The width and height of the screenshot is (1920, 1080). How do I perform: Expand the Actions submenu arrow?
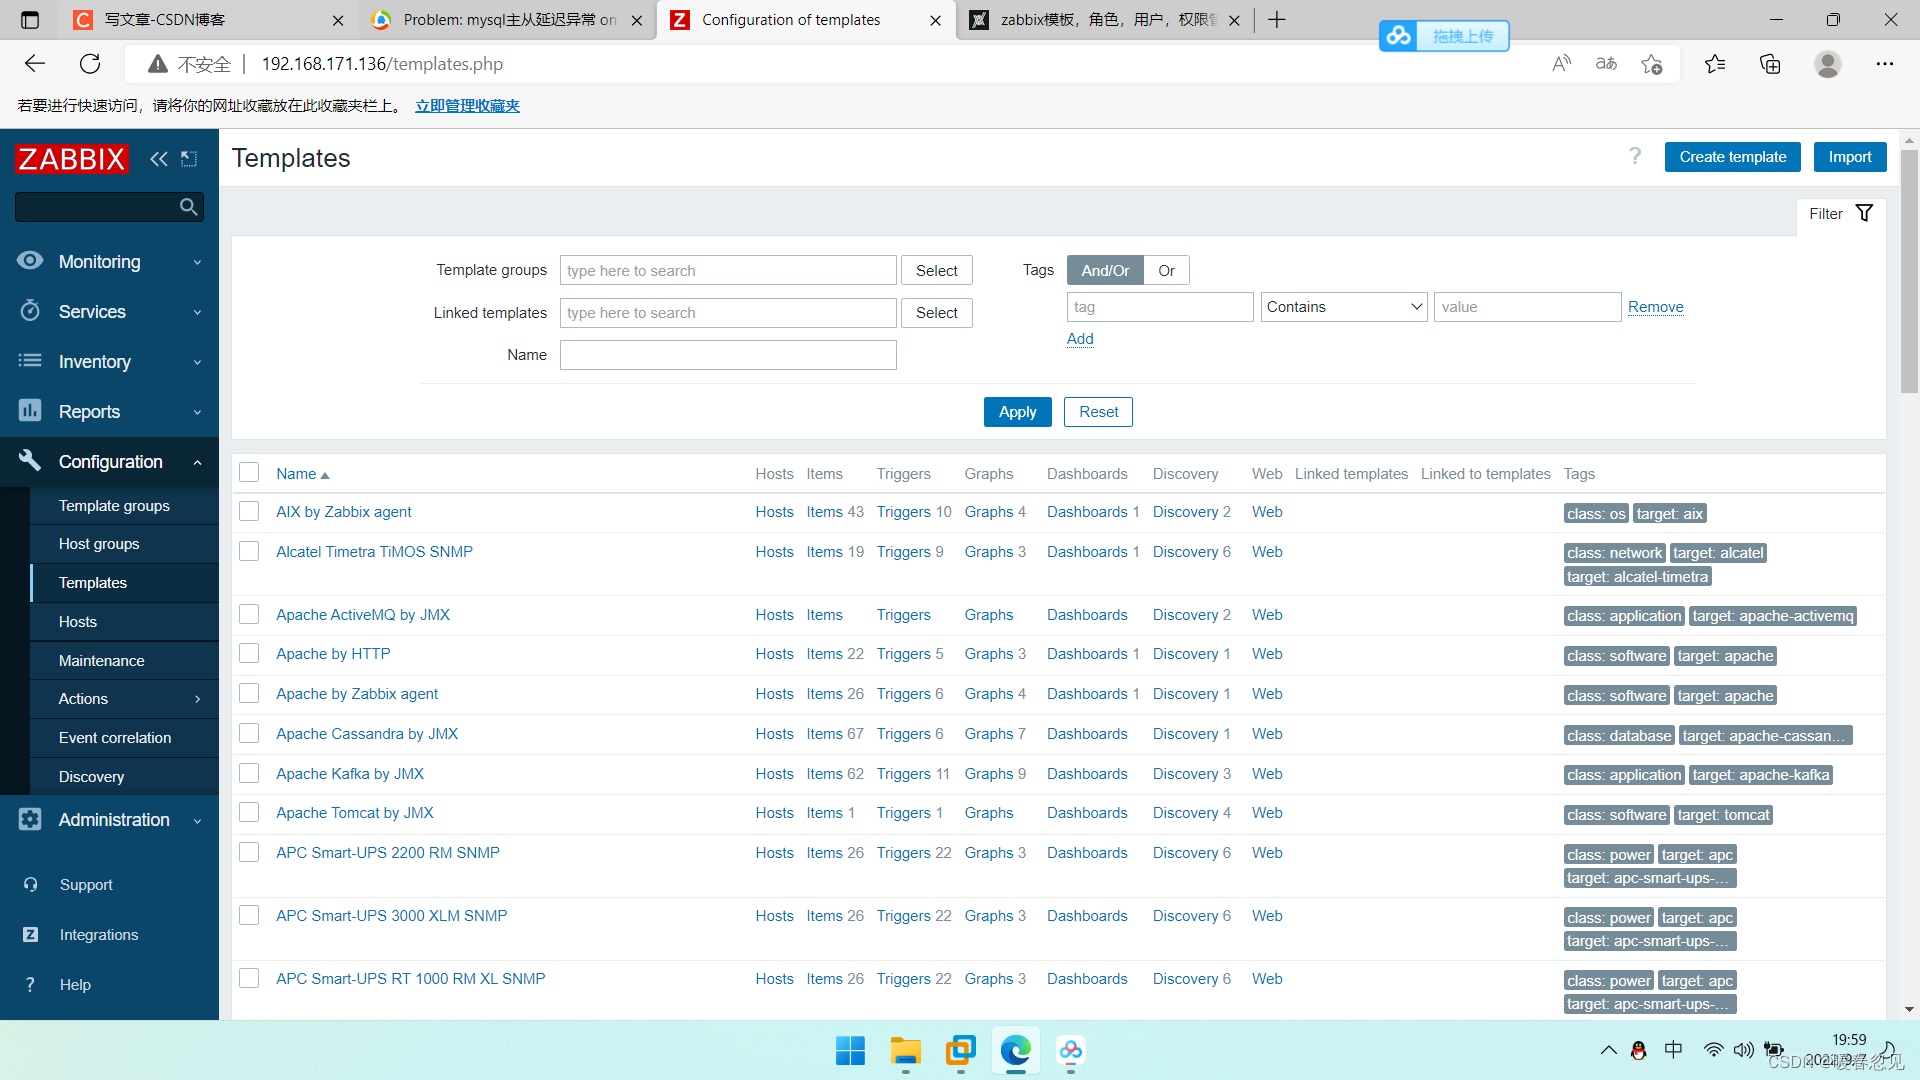(197, 699)
